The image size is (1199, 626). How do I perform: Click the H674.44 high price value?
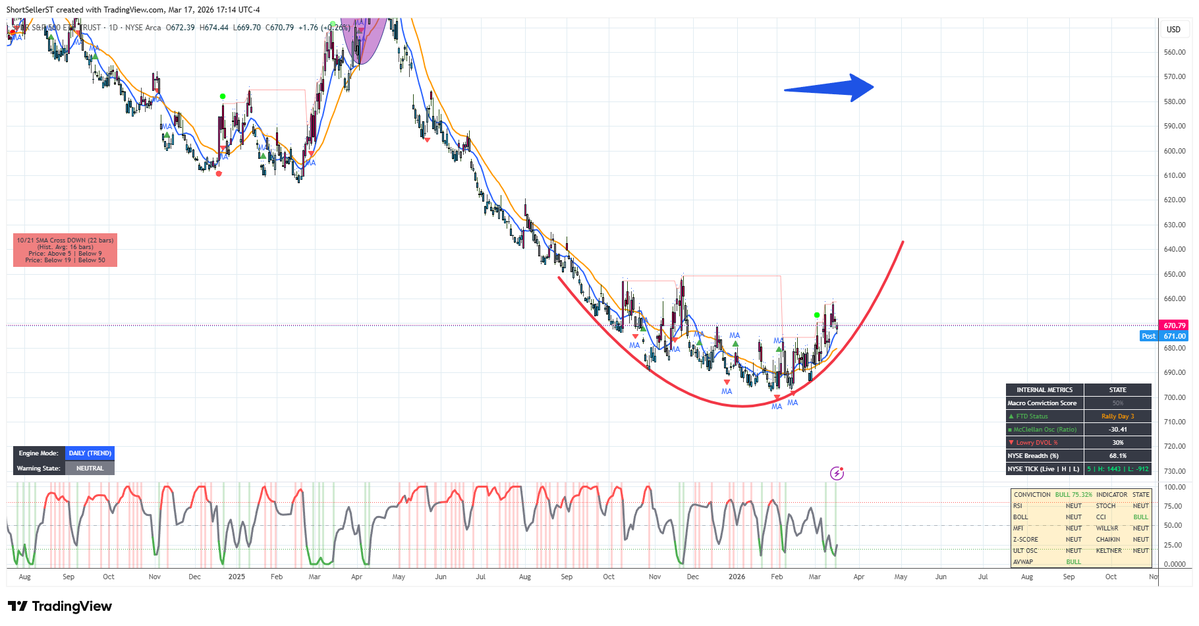[x=213, y=28]
